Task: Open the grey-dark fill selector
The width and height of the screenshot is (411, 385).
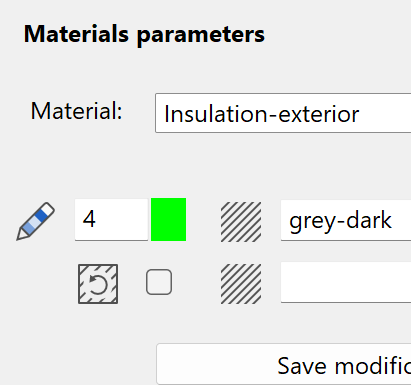Action: point(346,220)
